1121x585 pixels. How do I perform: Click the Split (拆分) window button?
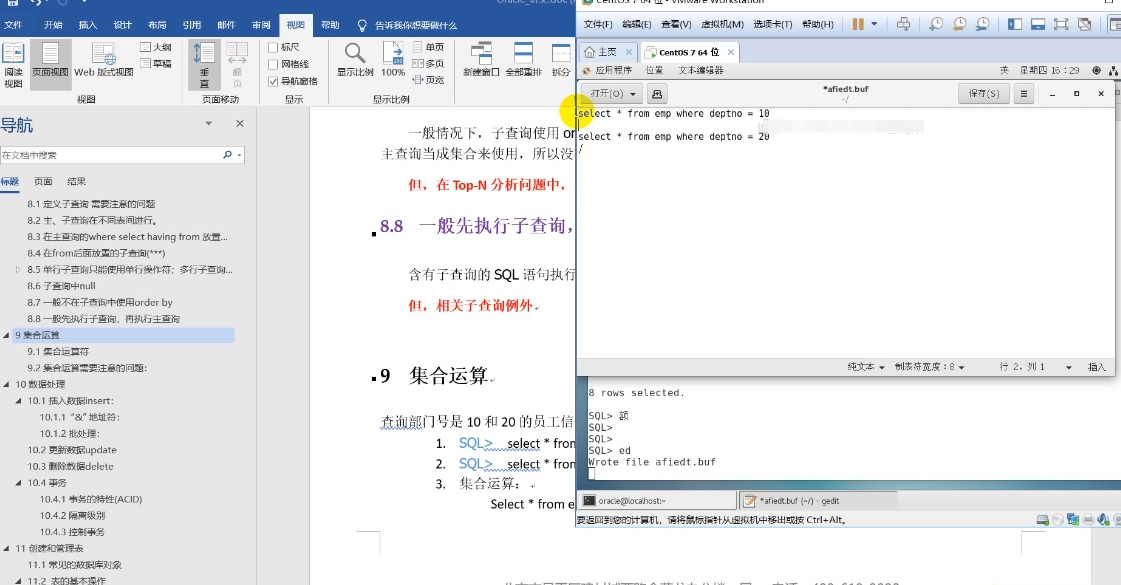561,60
